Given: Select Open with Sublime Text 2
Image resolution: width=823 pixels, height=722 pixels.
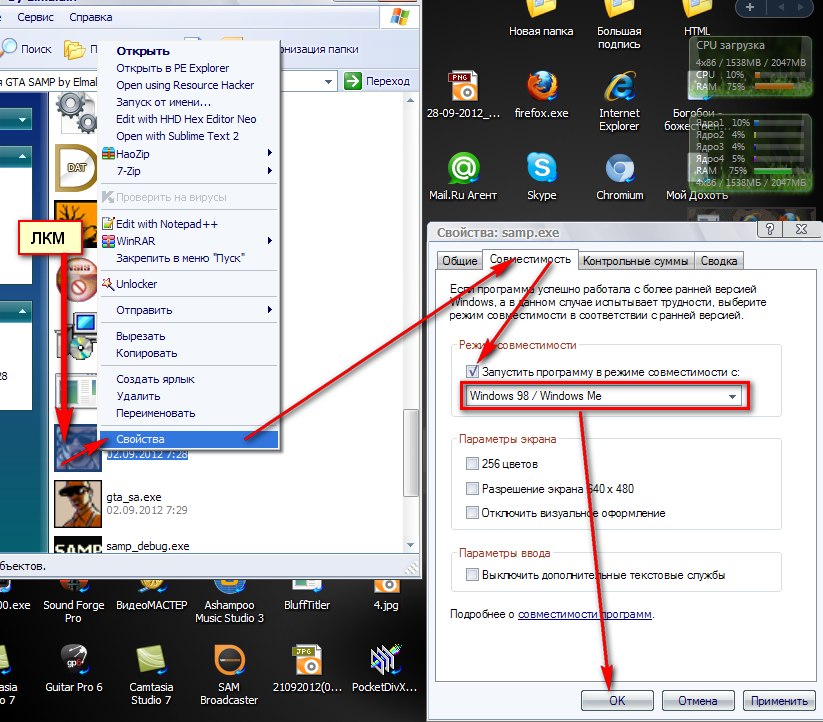Looking at the screenshot, I should pyautogui.click(x=189, y=136).
